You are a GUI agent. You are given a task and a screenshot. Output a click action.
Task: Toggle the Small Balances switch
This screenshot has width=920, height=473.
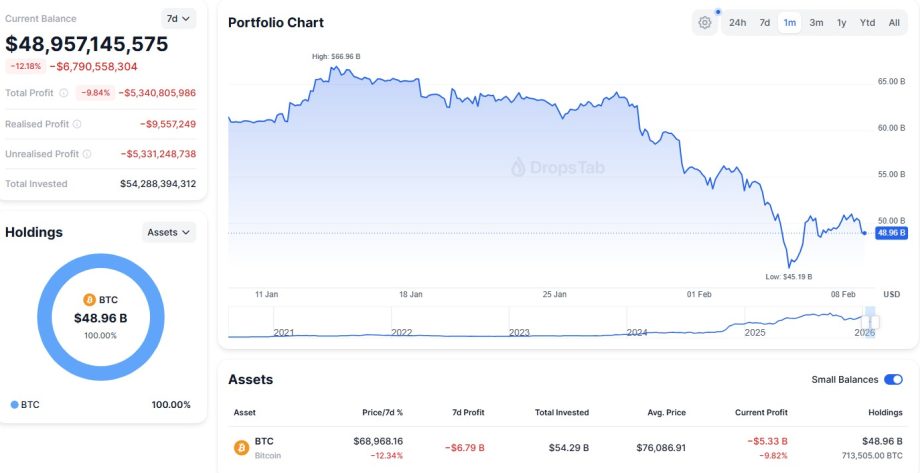click(x=893, y=380)
